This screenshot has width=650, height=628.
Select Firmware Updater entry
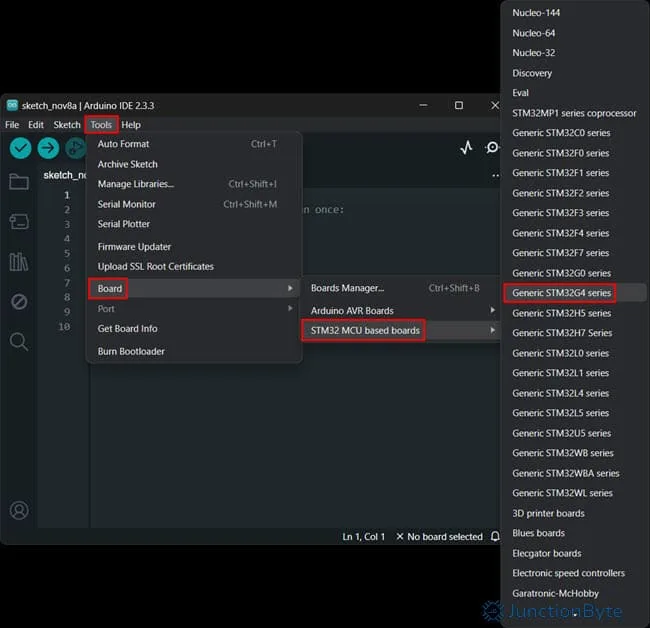click(x=194, y=247)
